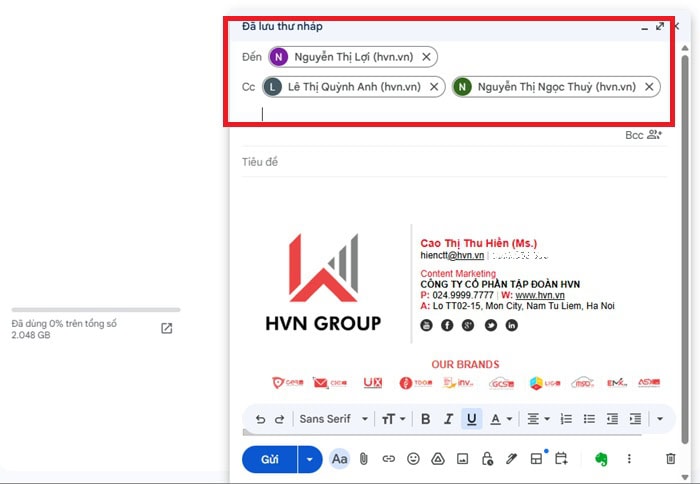This screenshot has height=484, width=700.
Task: Click into the Tiêu đề subject field
Action: 454,162
